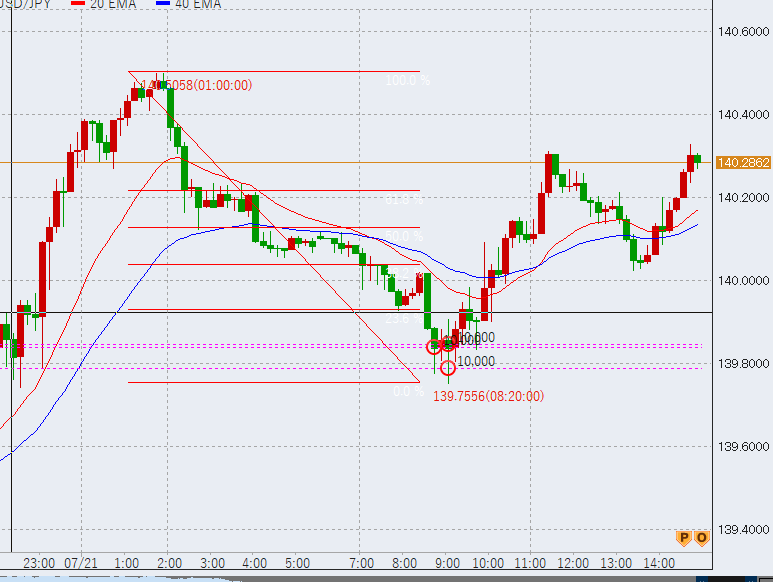773x582 pixels.
Task: Click the orange O order marker icon
Action: pyautogui.click(x=701, y=538)
